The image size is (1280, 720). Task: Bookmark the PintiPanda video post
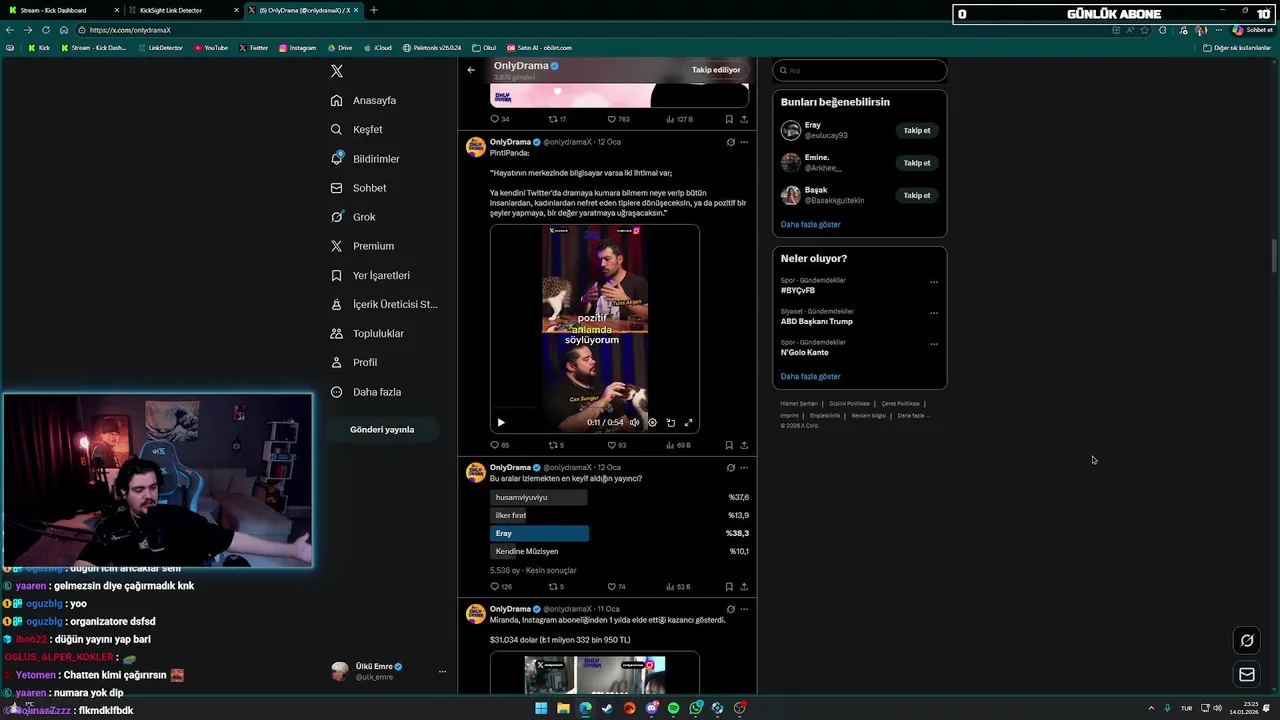coord(729,445)
